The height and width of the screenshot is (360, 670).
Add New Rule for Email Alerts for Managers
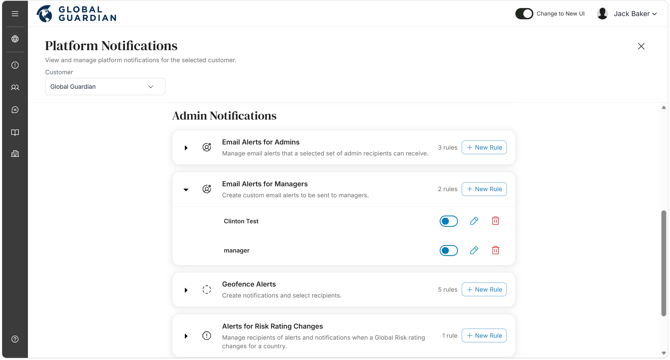click(x=484, y=189)
